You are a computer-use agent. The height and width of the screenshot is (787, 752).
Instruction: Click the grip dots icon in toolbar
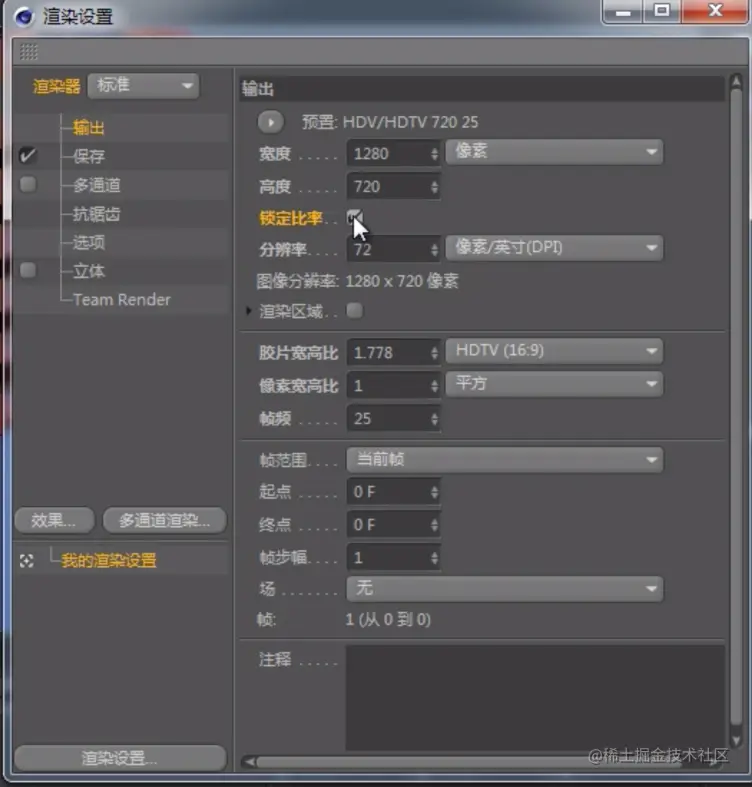29,51
